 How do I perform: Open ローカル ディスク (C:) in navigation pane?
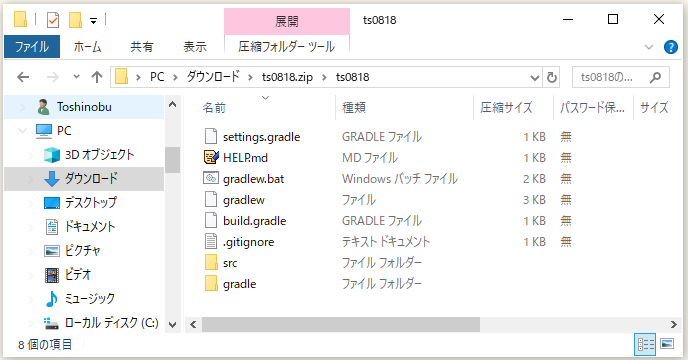coord(111,323)
